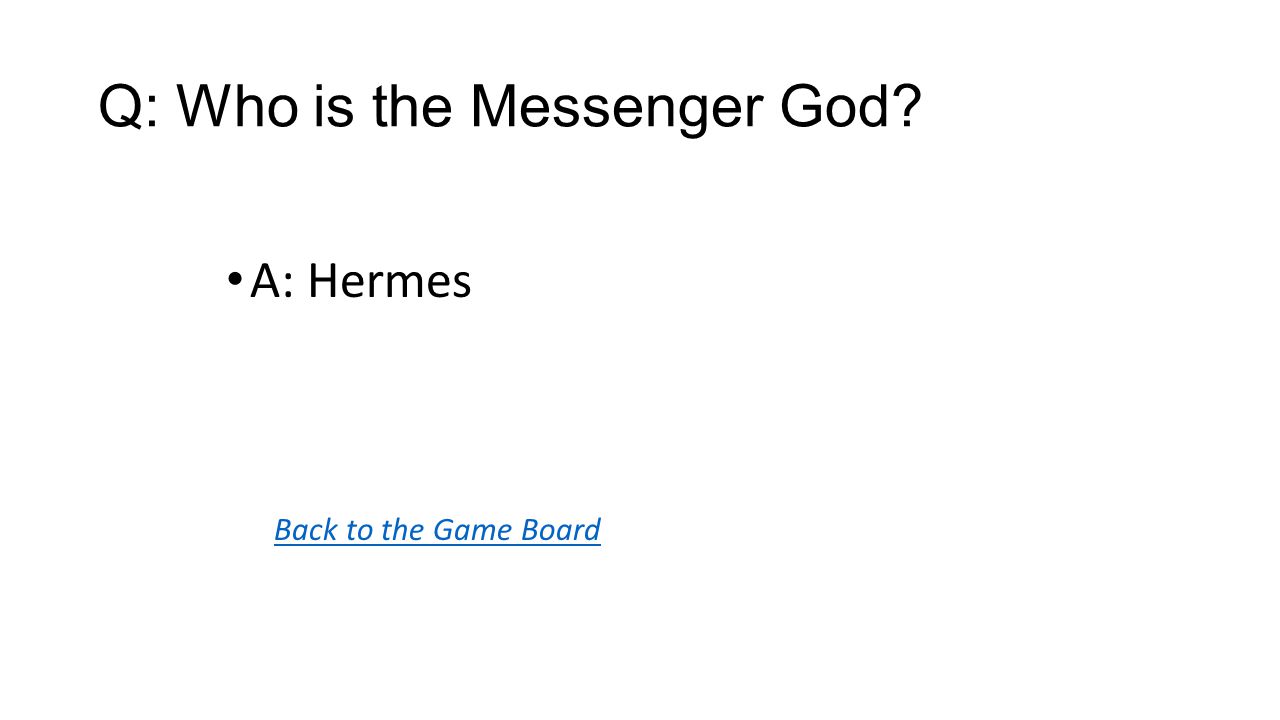Click the word Who in the question
Screen dimensions: 1280x720
[238, 106]
